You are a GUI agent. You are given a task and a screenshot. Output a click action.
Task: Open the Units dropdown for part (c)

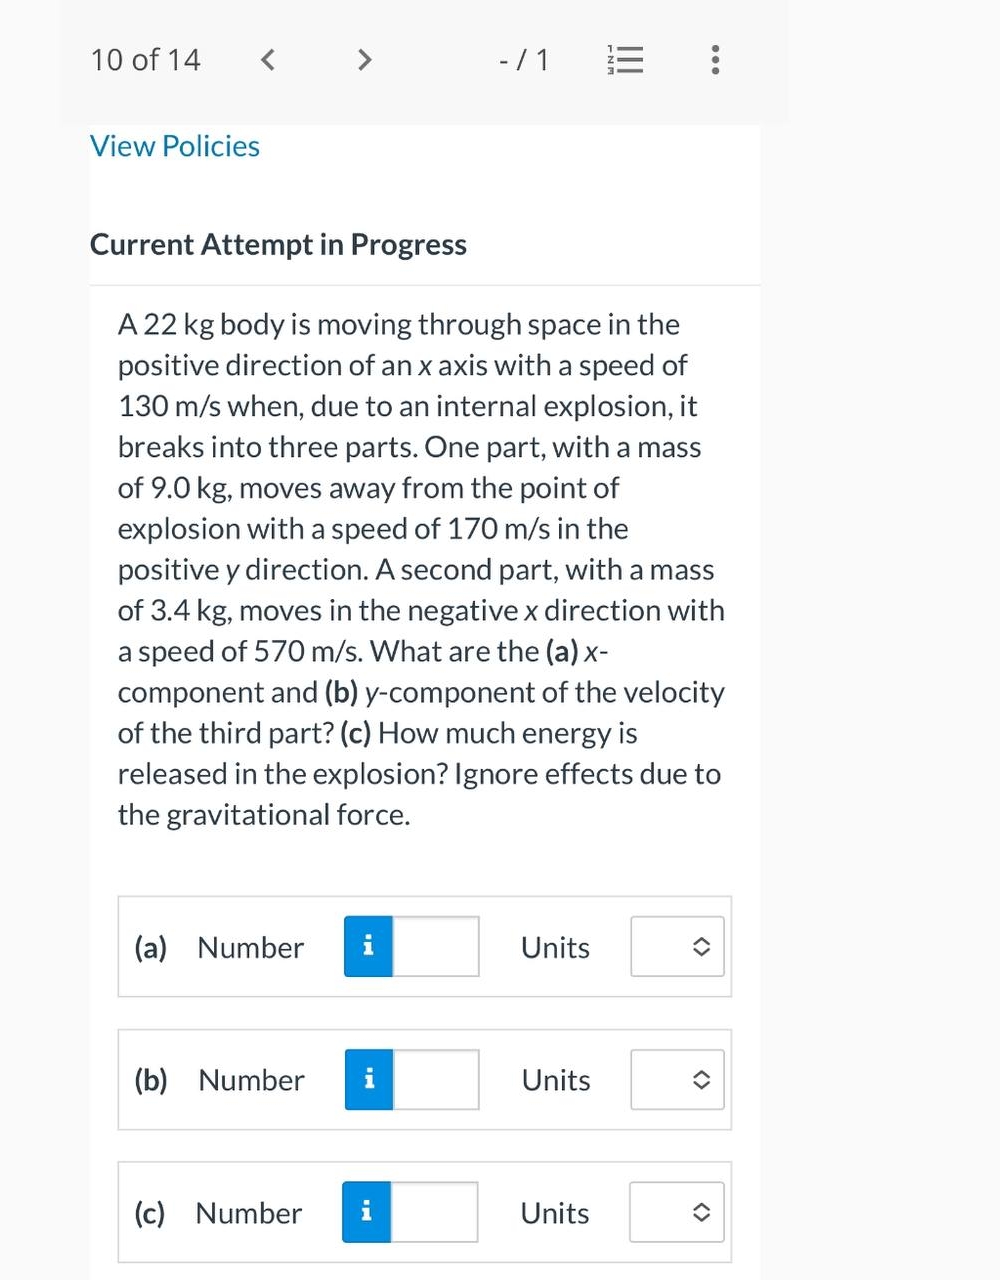pyautogui.click(x=677, y=1212)
